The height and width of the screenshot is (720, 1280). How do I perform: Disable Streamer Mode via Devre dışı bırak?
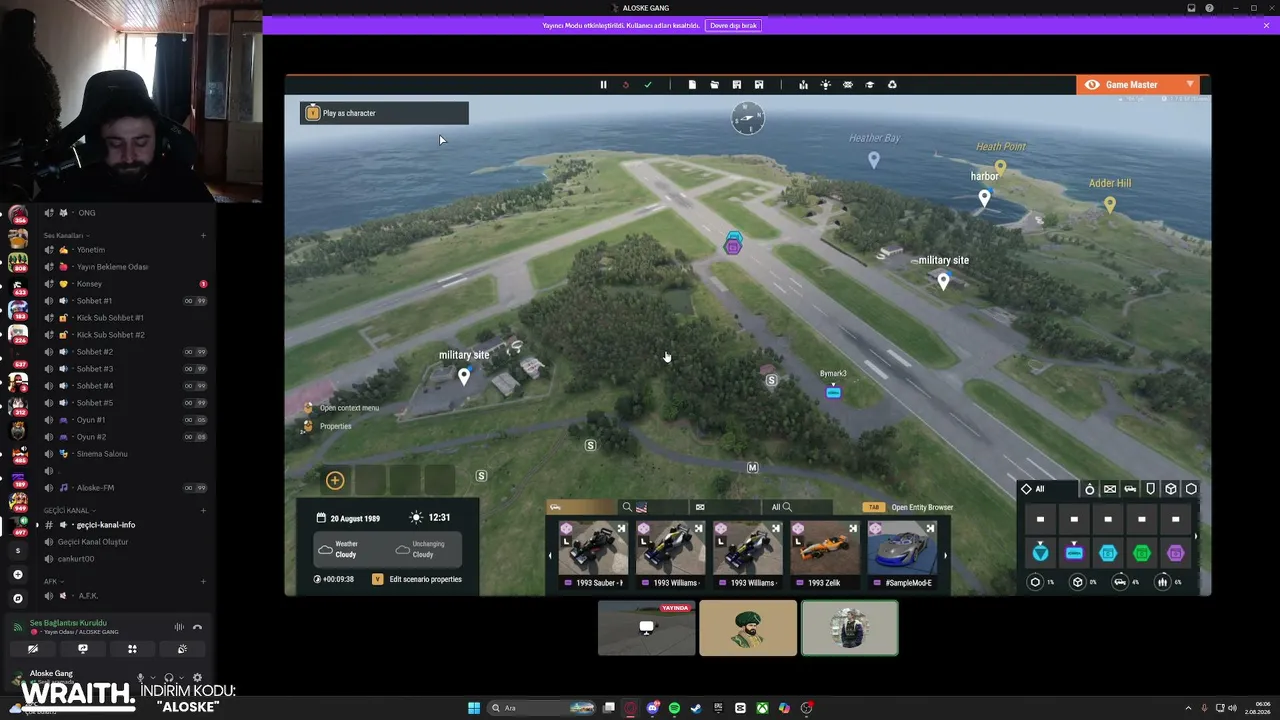coord(733,25)
